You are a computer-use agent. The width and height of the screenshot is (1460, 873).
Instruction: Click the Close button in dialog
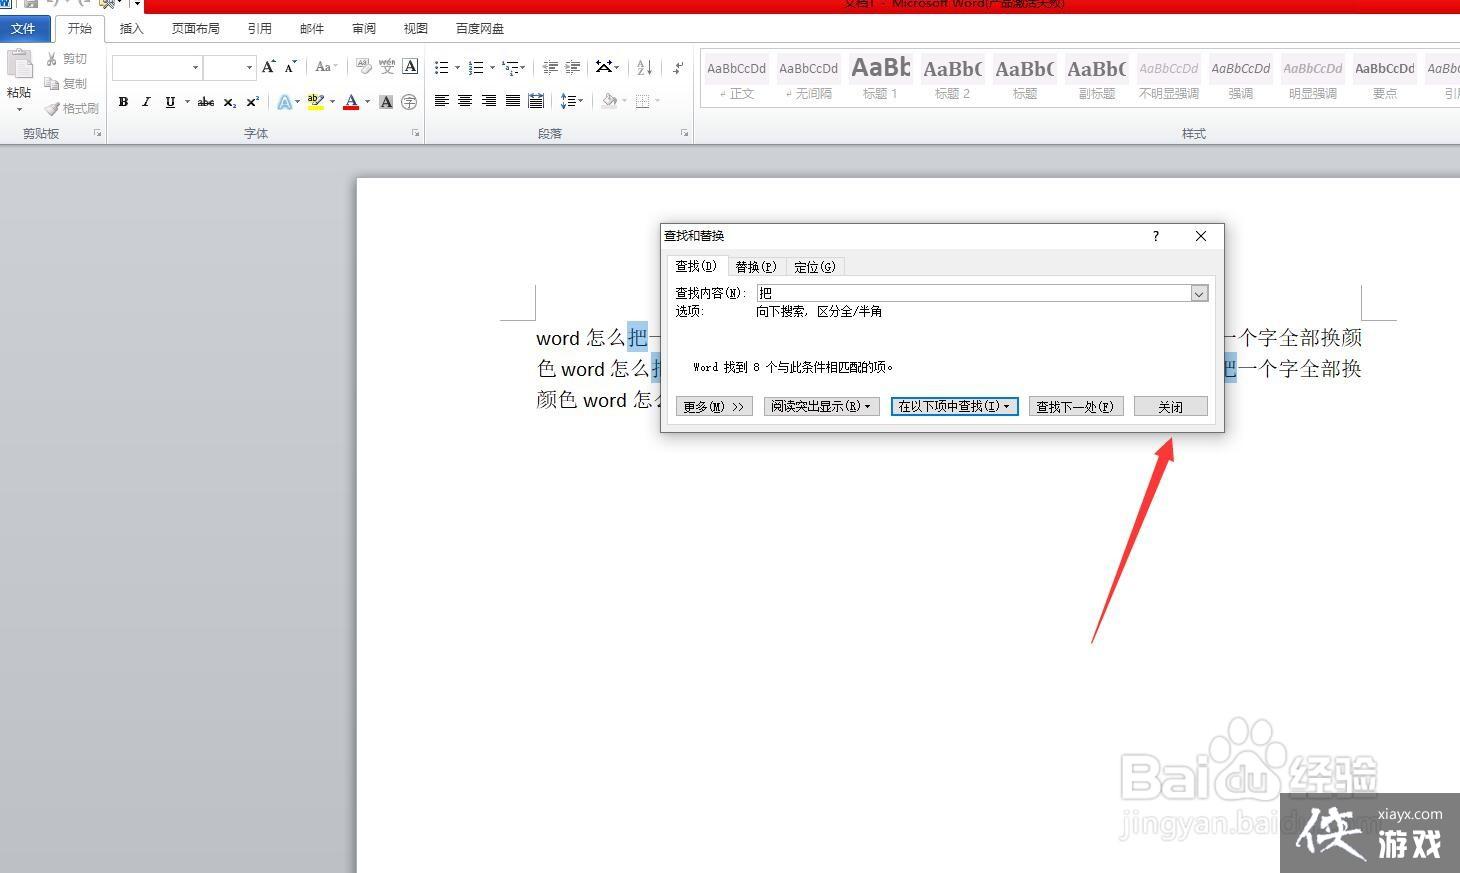pos(1170,406)
